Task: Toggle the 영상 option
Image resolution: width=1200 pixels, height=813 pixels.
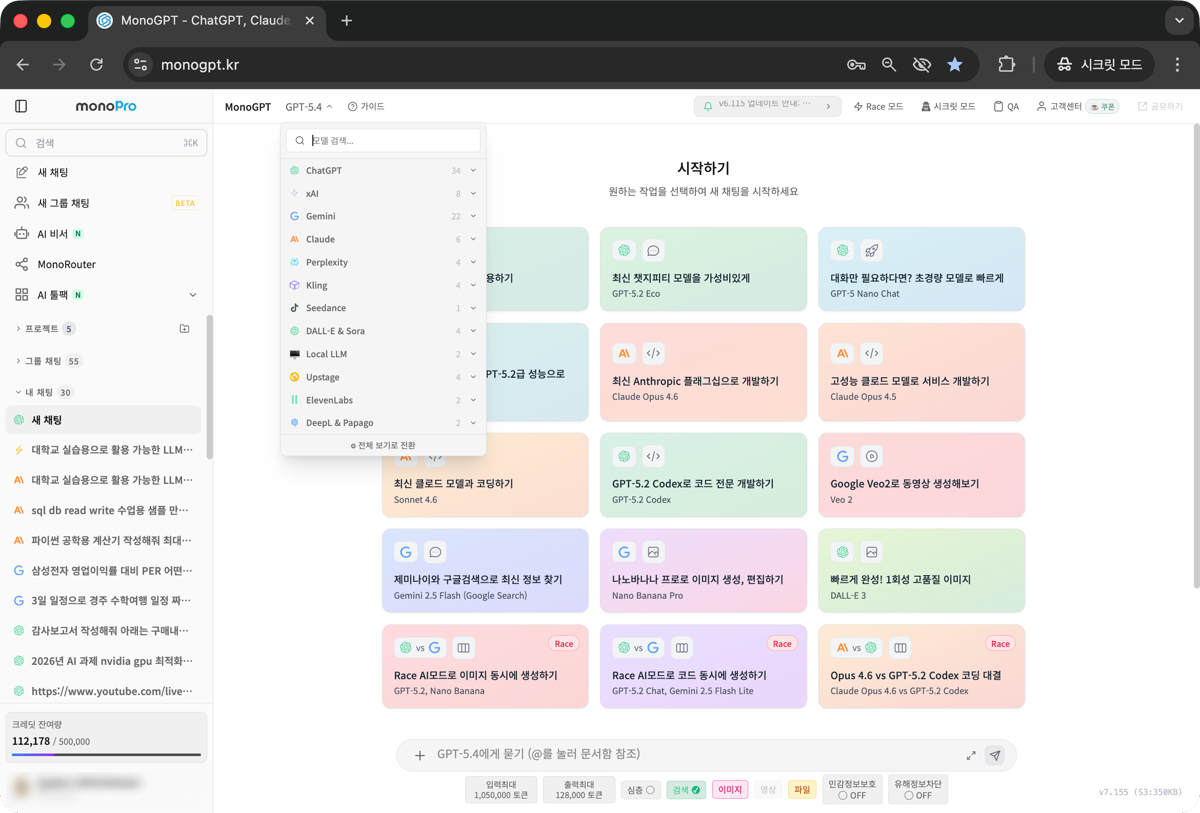Action: [x=768, y=790]
